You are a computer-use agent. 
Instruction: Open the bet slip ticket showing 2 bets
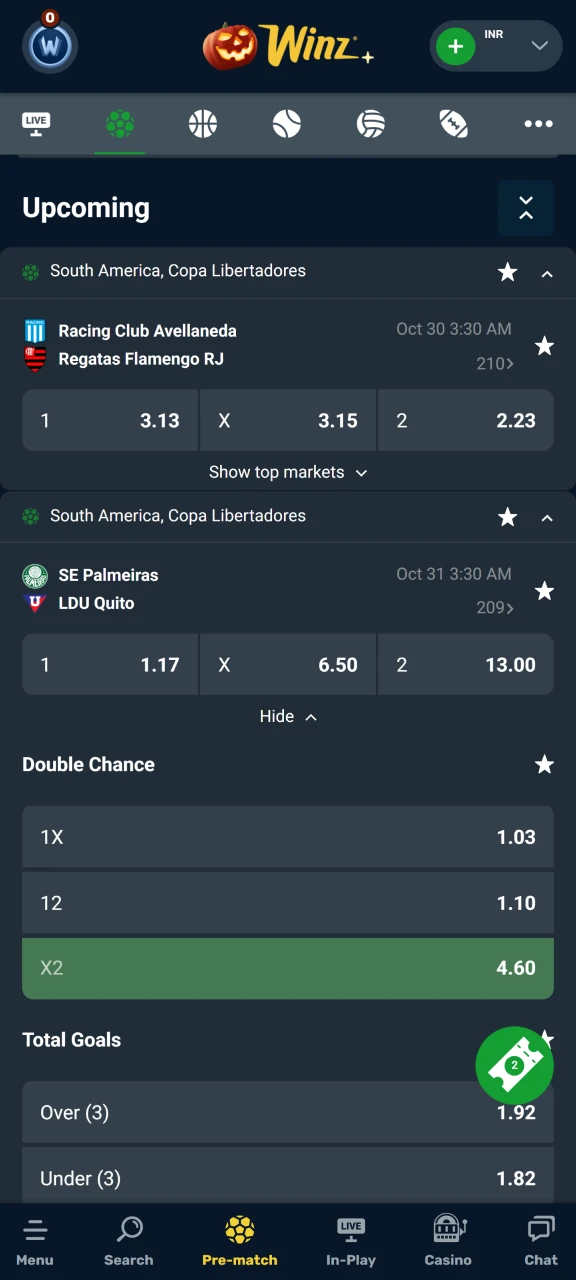coord(515,1065)
